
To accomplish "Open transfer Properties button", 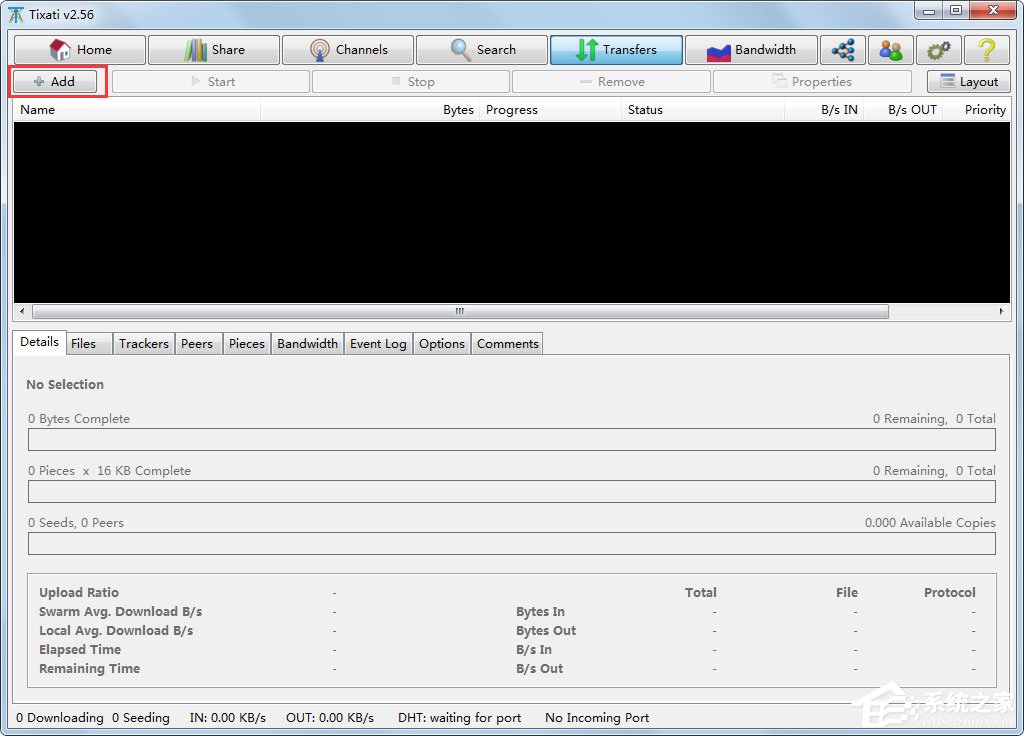I will click(812, 82).
